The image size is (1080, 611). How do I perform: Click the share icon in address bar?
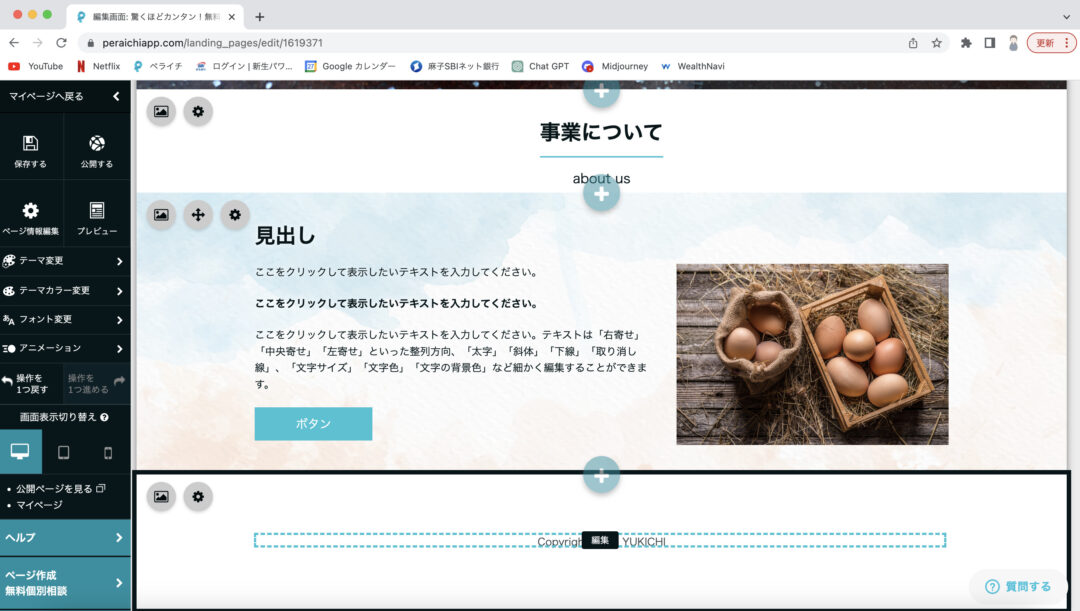tap(913, 43)
